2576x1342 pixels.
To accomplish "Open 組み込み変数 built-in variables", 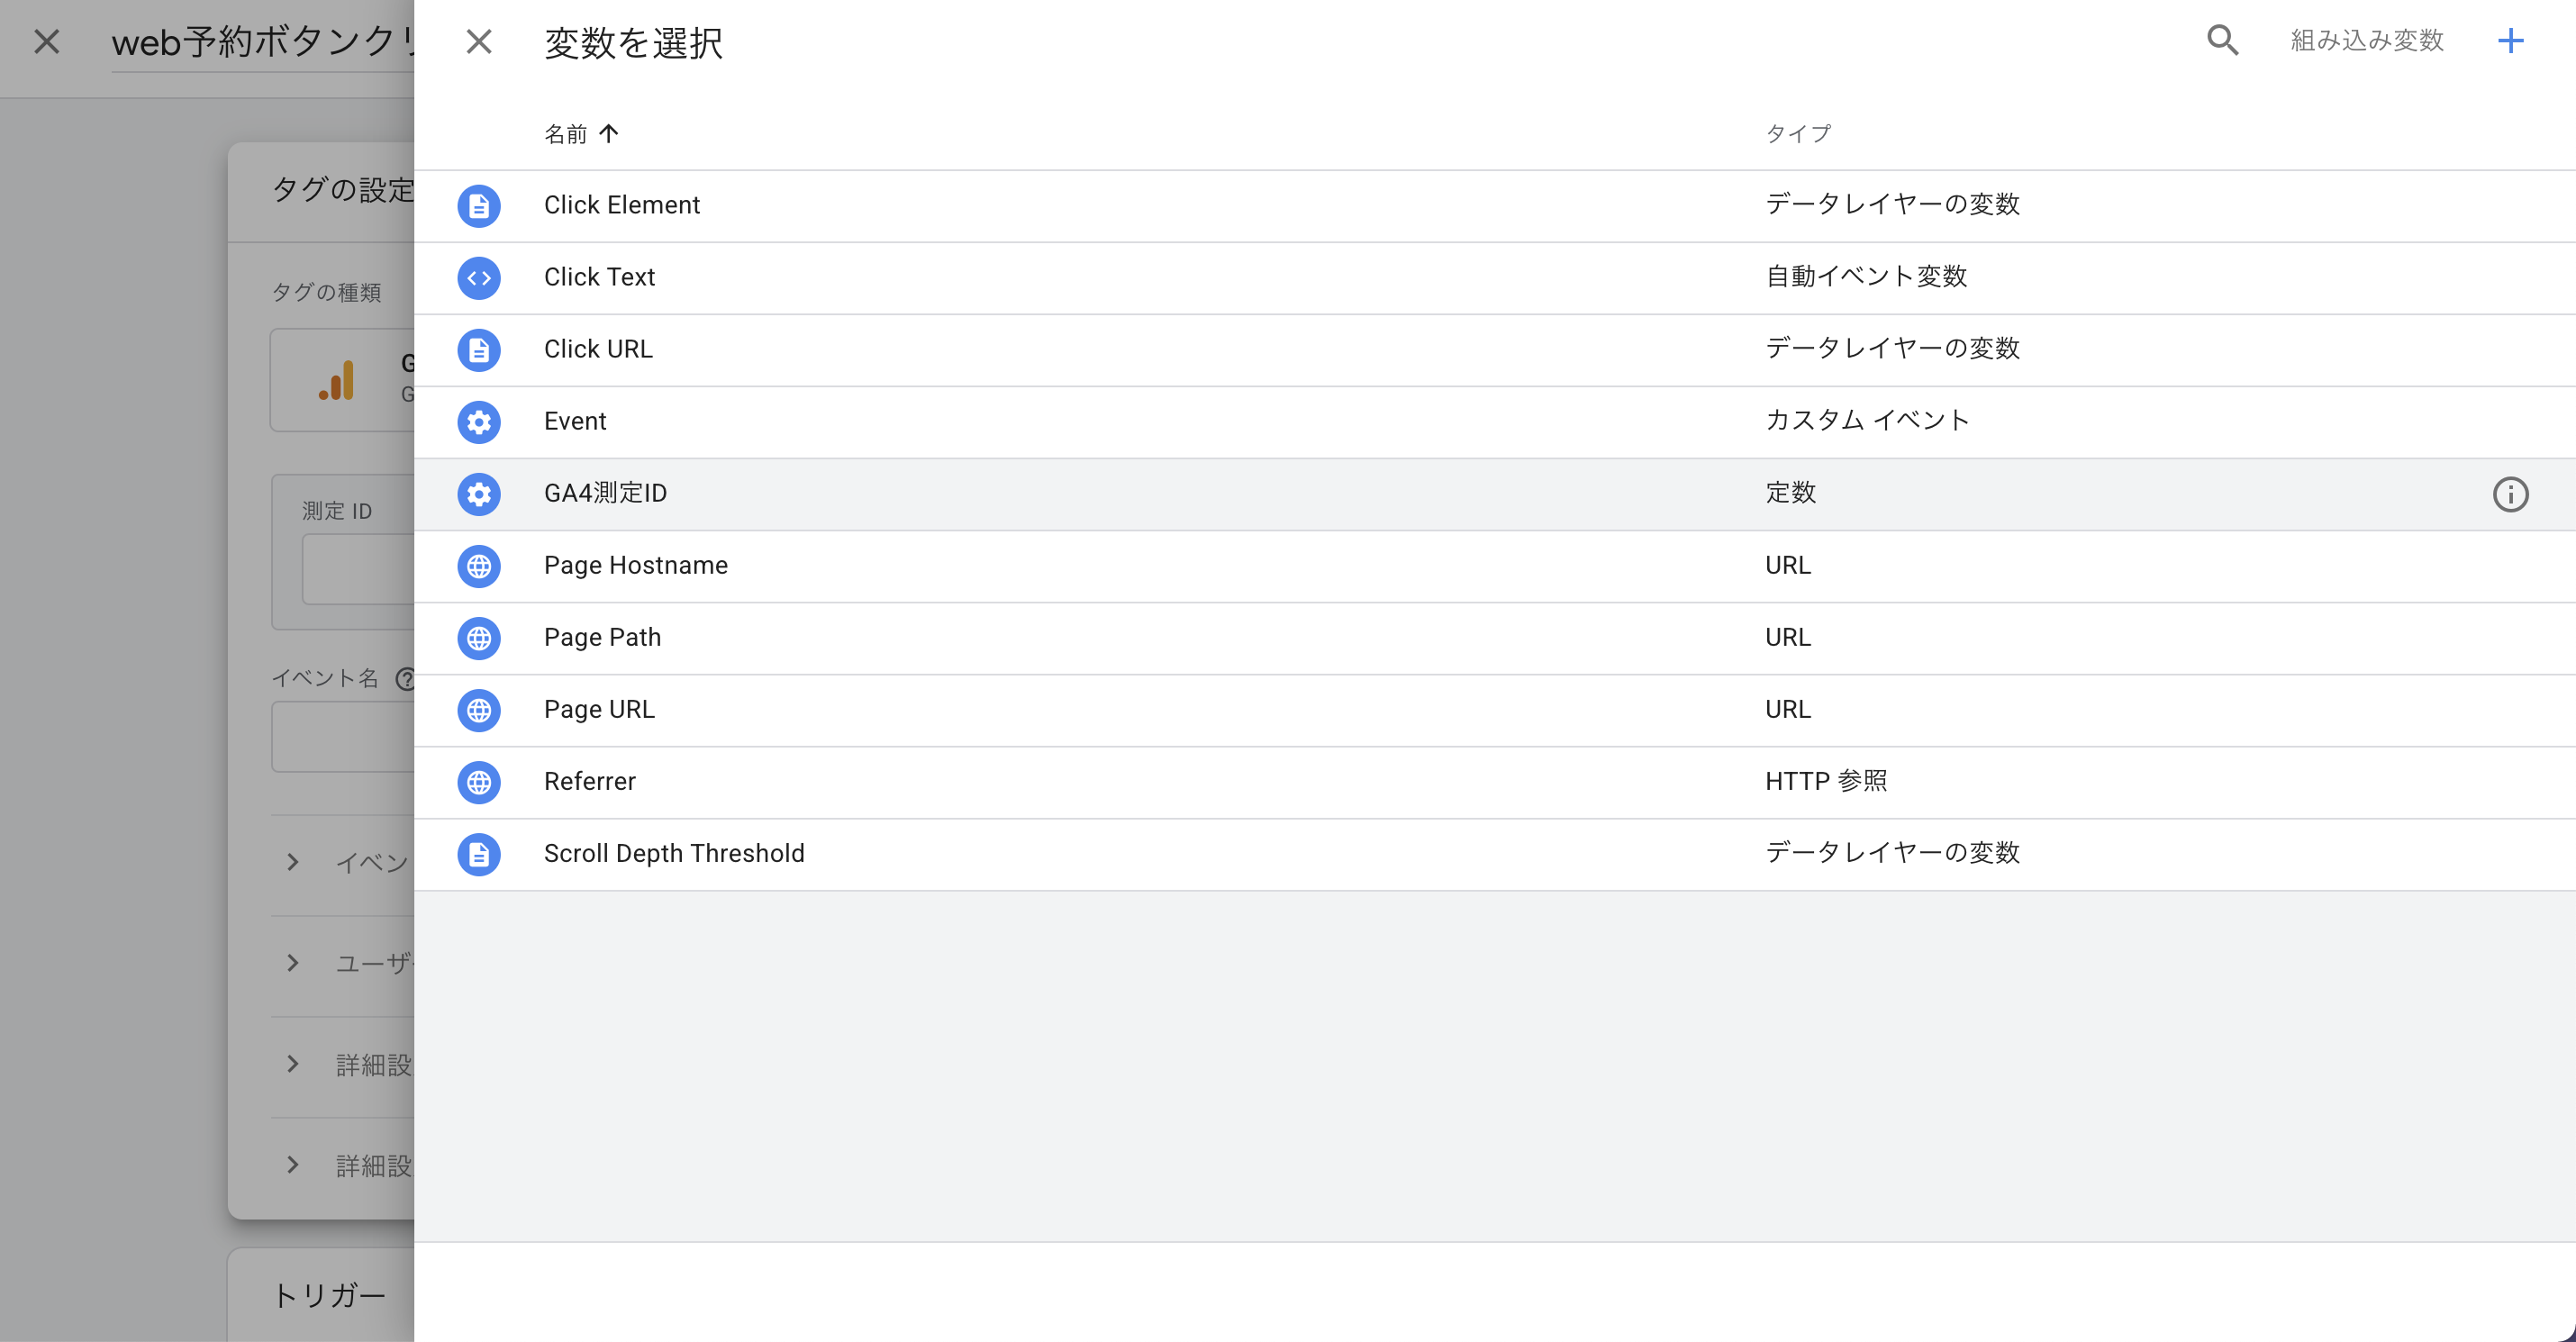I will click(2366, 41).
